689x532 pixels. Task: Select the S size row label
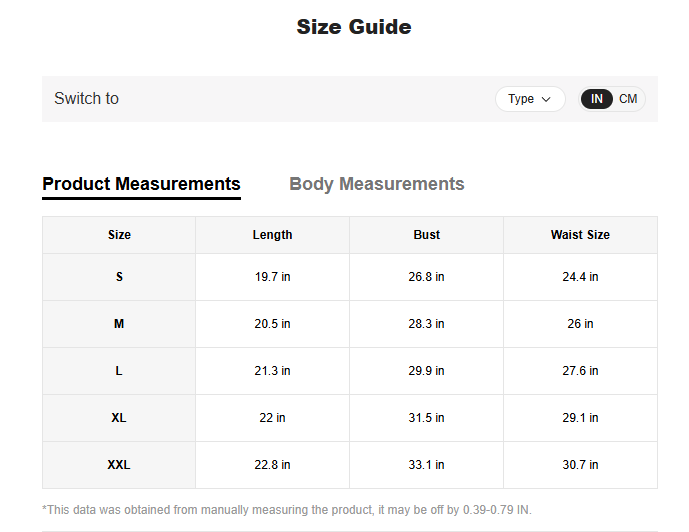coord(119,277)
